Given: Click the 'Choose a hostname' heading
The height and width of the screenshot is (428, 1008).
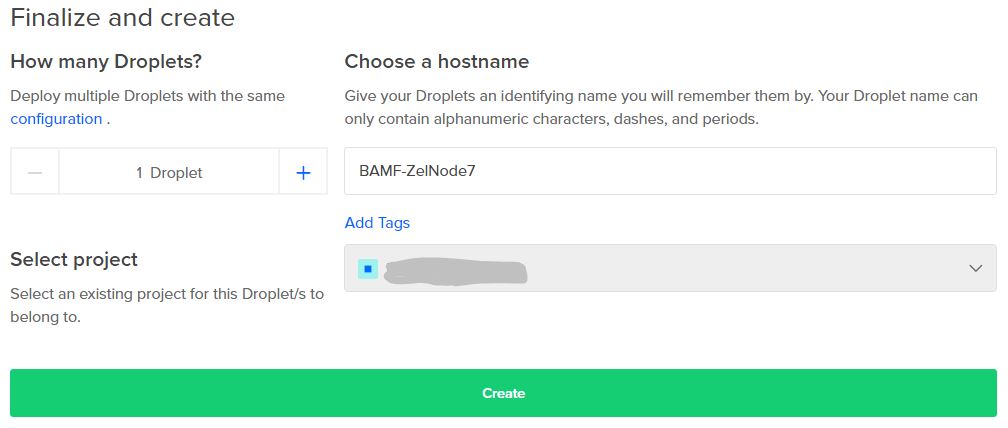Looking at the screenshot, I should click(436, 62).
